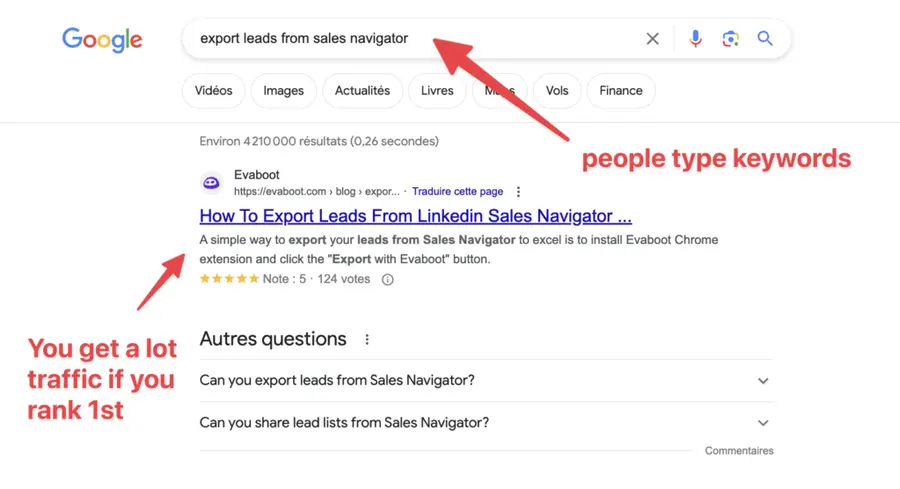Open the Actualités filter tab

tap(362, 91)
